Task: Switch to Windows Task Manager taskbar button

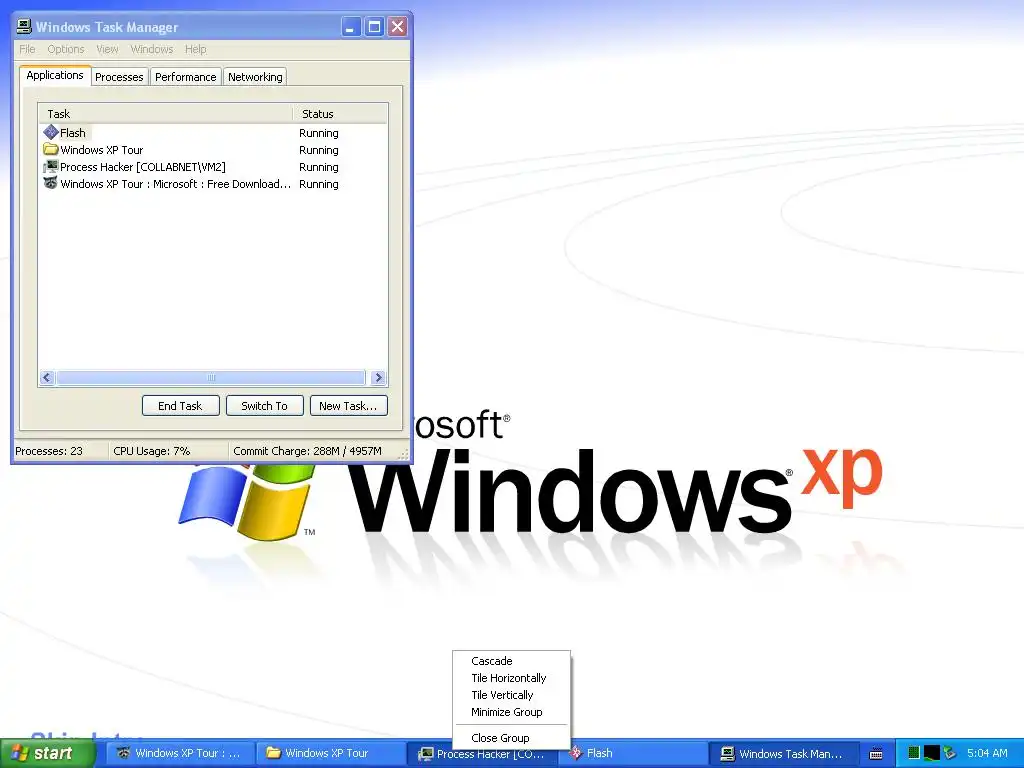Action: [x=782, y=754]
